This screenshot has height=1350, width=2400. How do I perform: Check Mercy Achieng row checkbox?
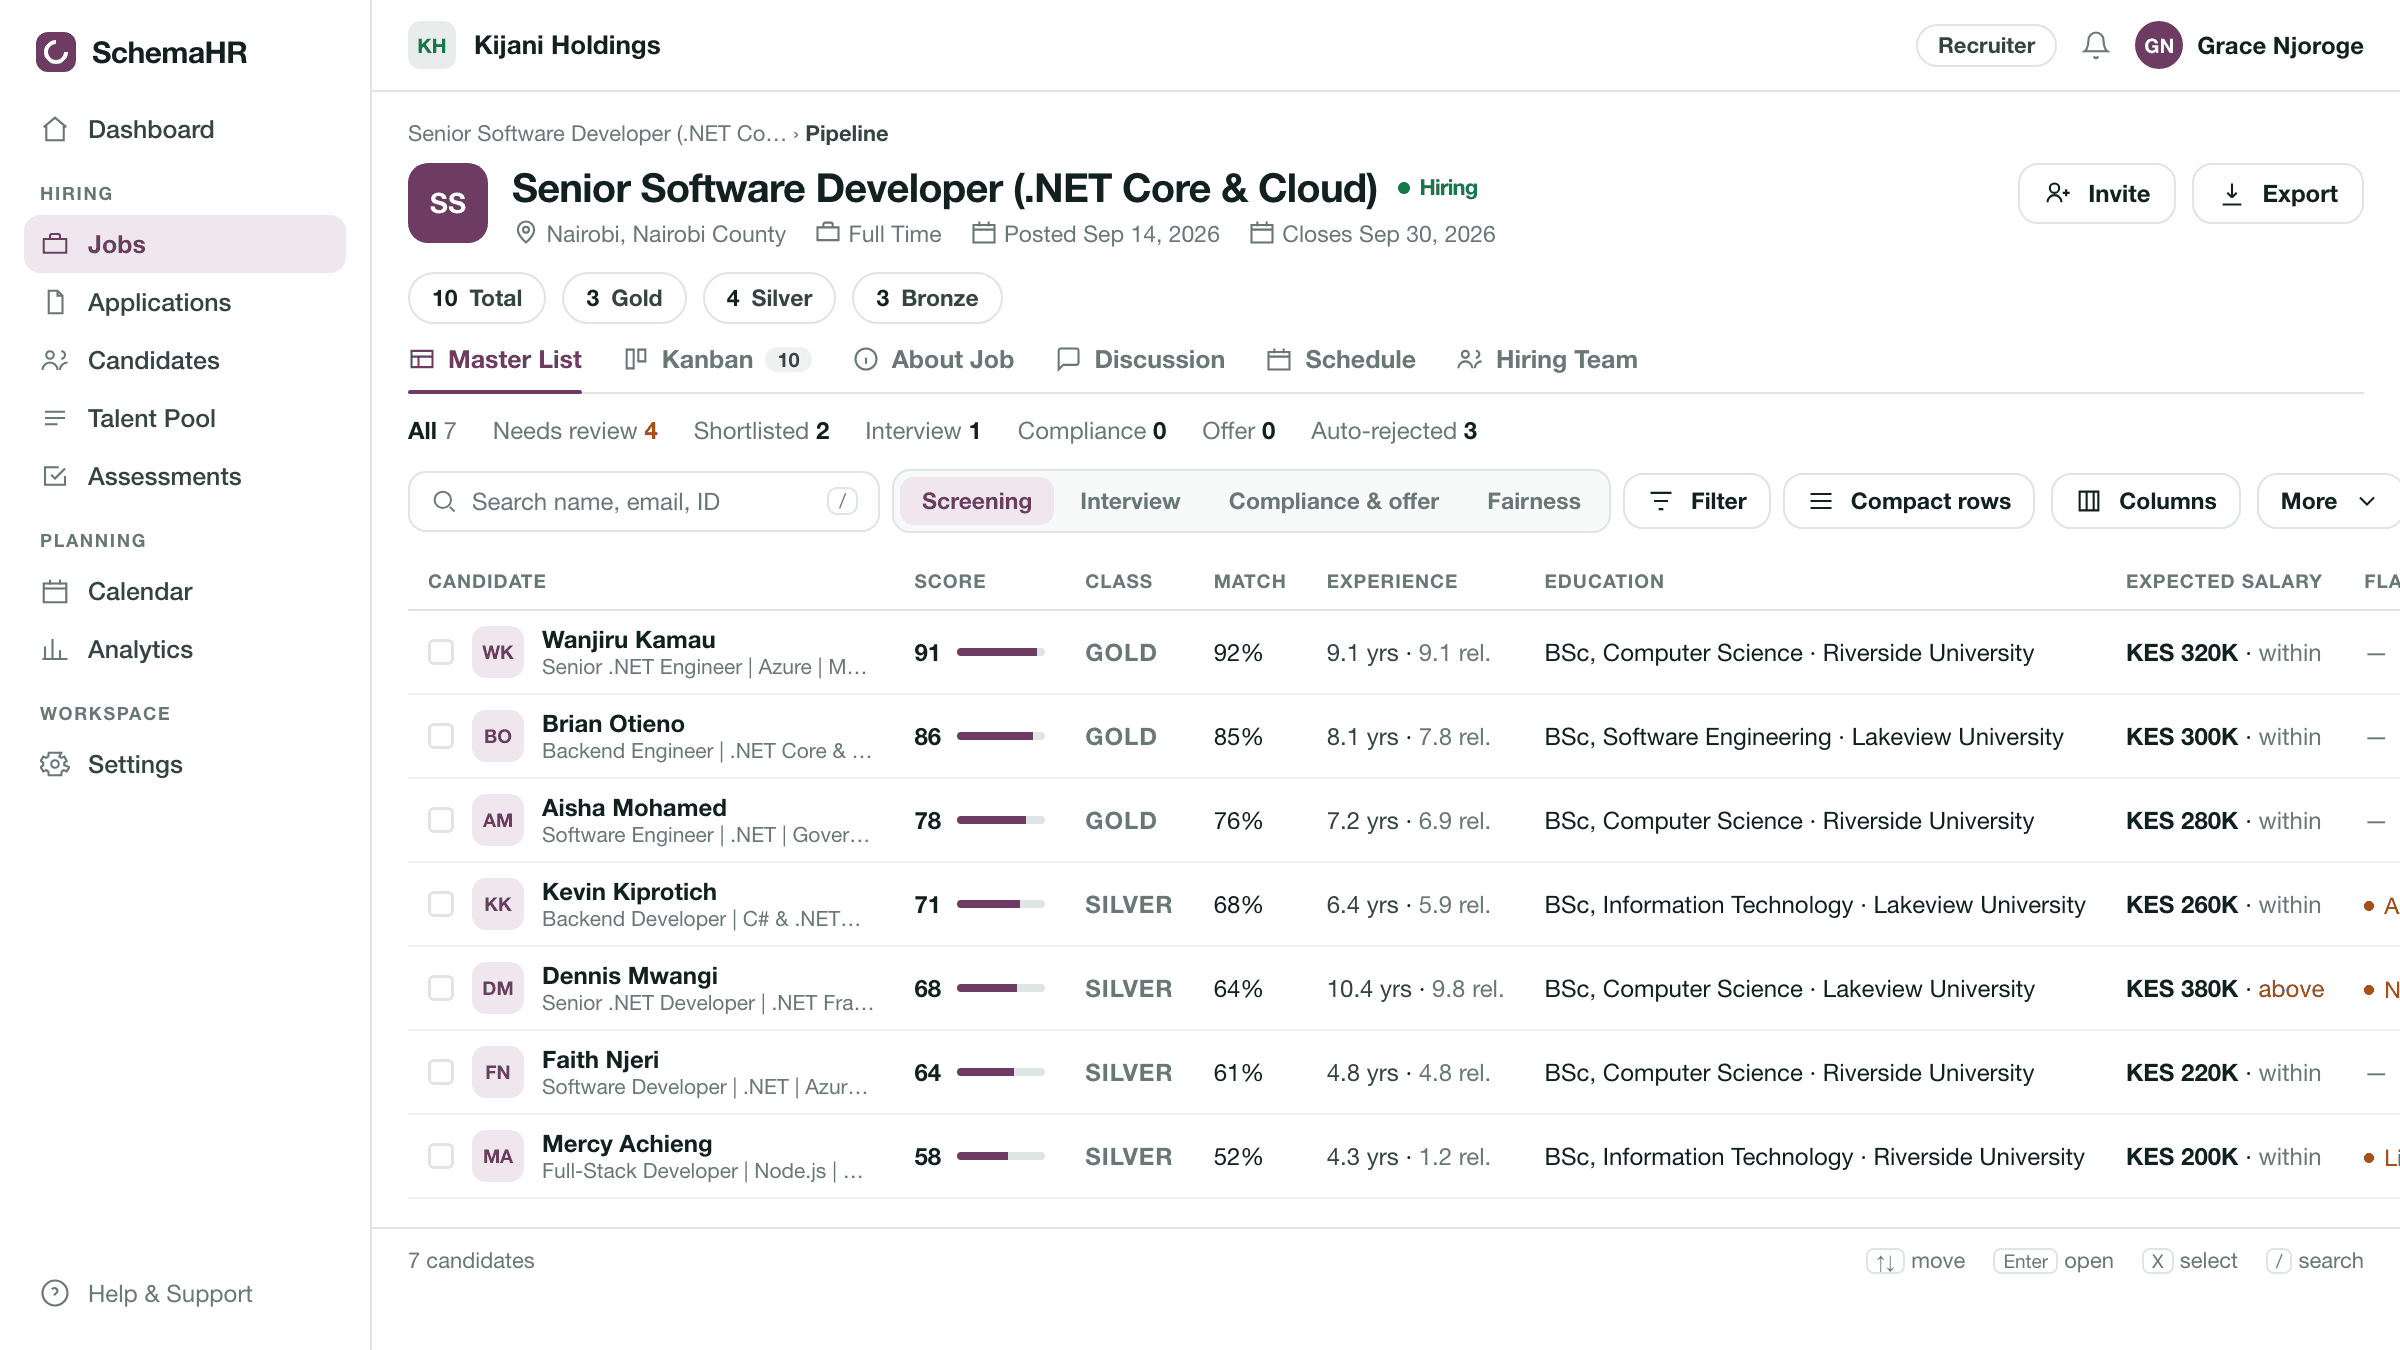pos(441,1156)
